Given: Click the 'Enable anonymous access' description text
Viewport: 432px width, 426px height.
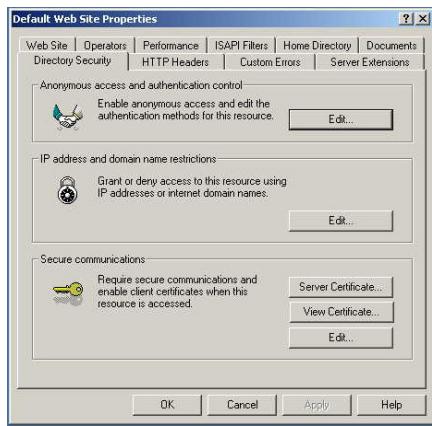Looking at the screenshot, I should pyautogui.click(x=185, y=110).
